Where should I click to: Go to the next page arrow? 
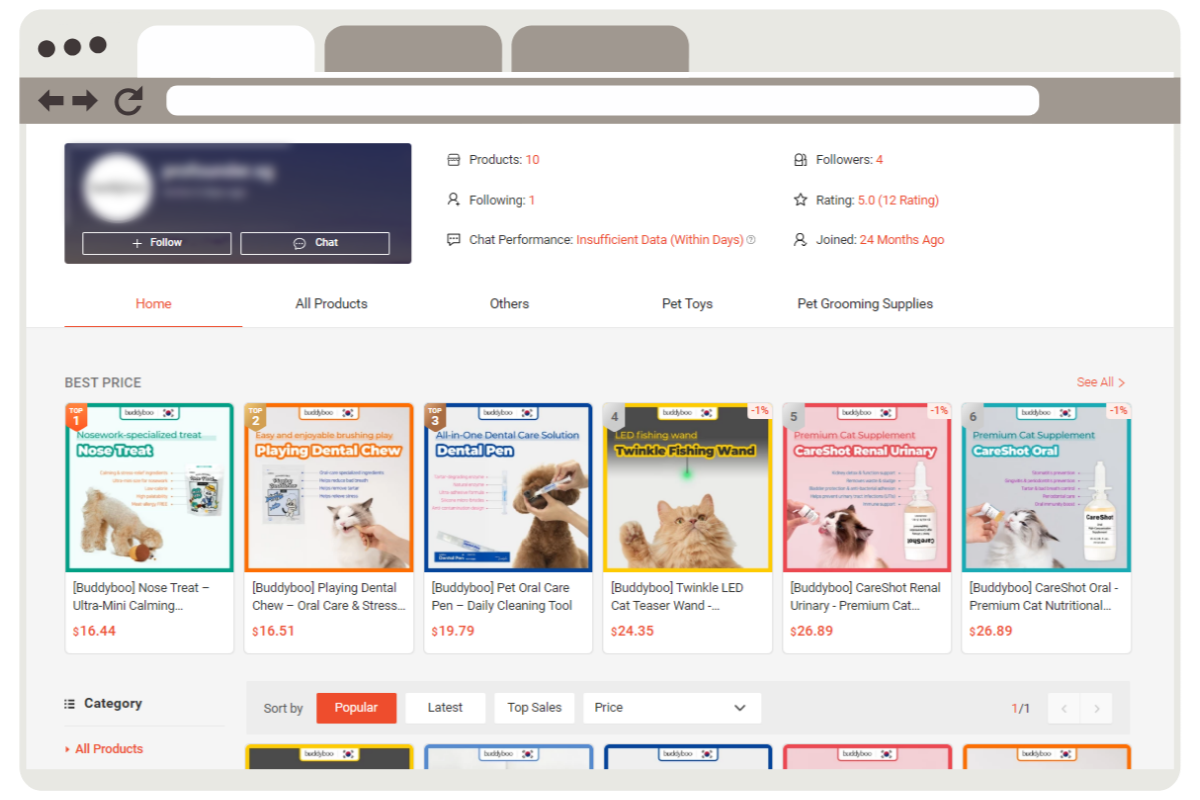pos(1096,708)
